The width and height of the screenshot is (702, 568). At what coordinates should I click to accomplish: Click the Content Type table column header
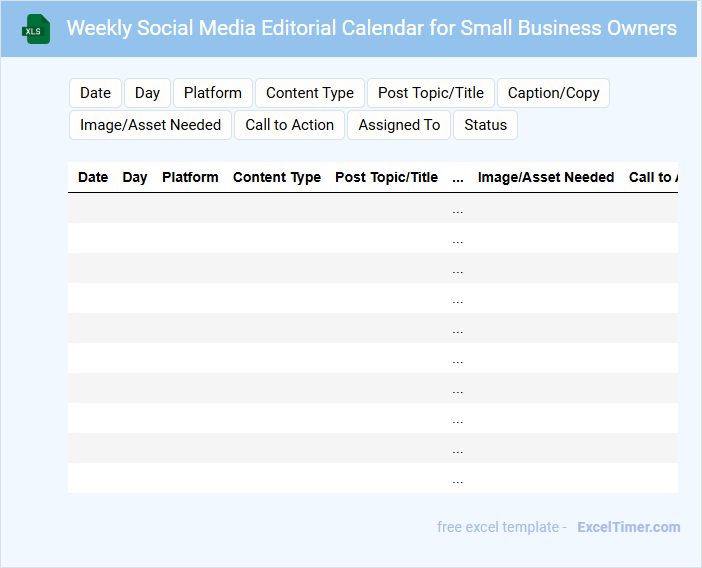(x=277, y=177)
